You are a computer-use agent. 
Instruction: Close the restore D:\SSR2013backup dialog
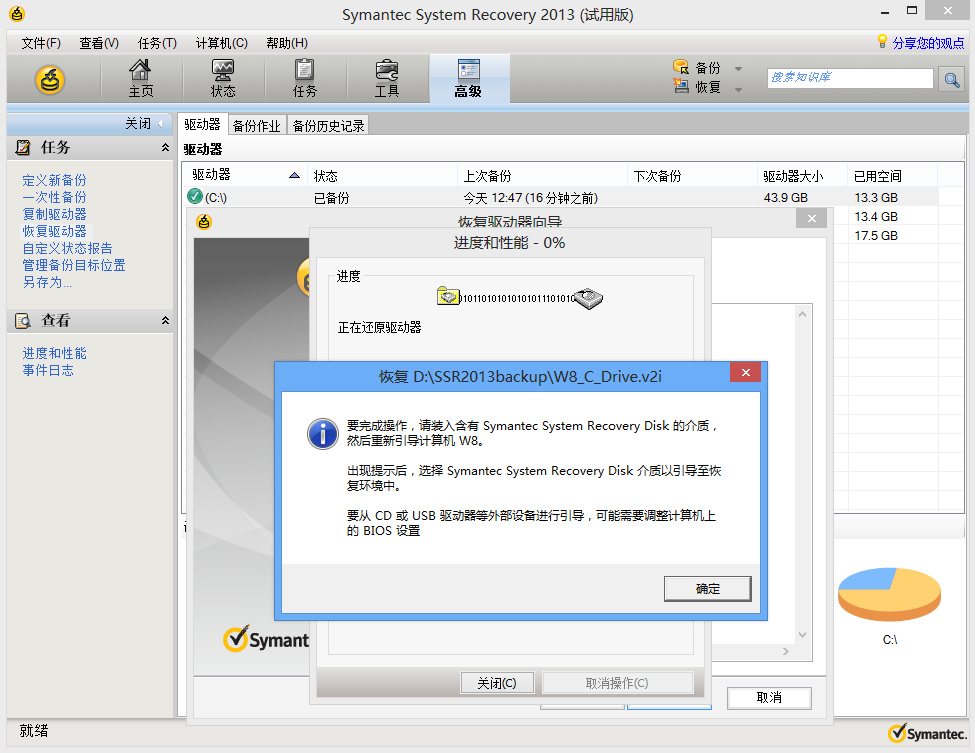click(x=746, y=372)
